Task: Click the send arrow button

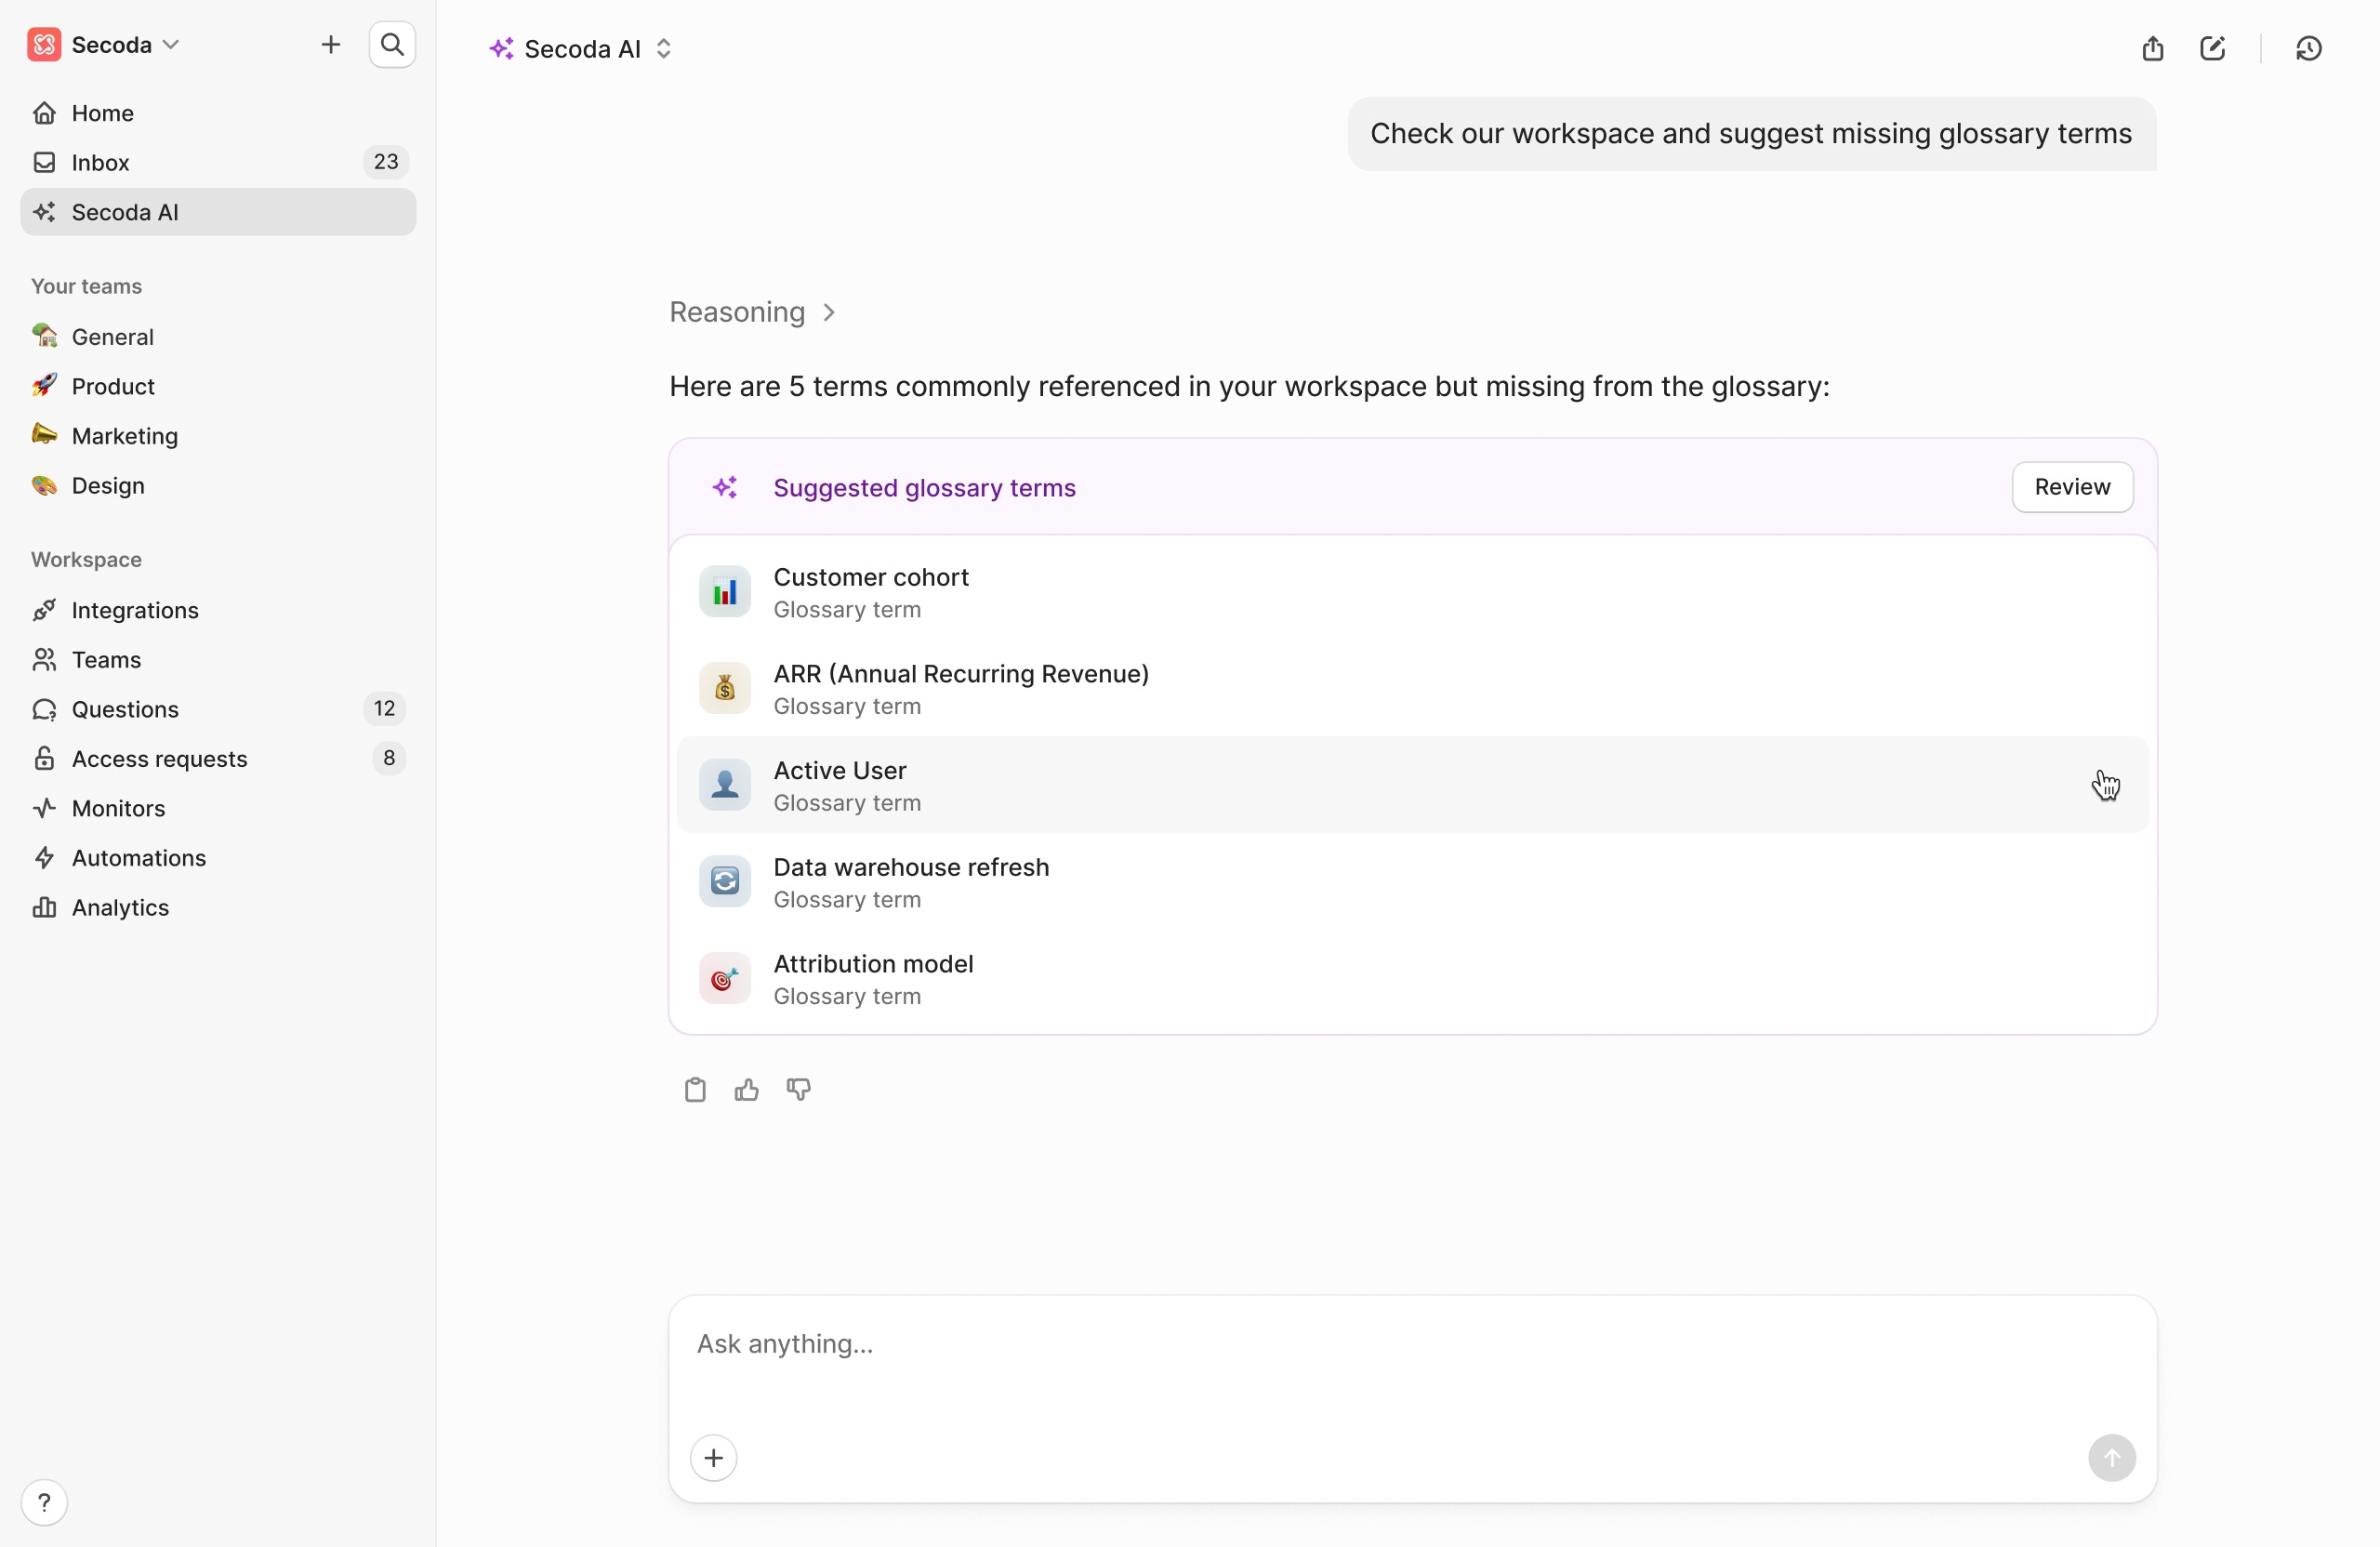Action: click(x=2112, y=1458)
